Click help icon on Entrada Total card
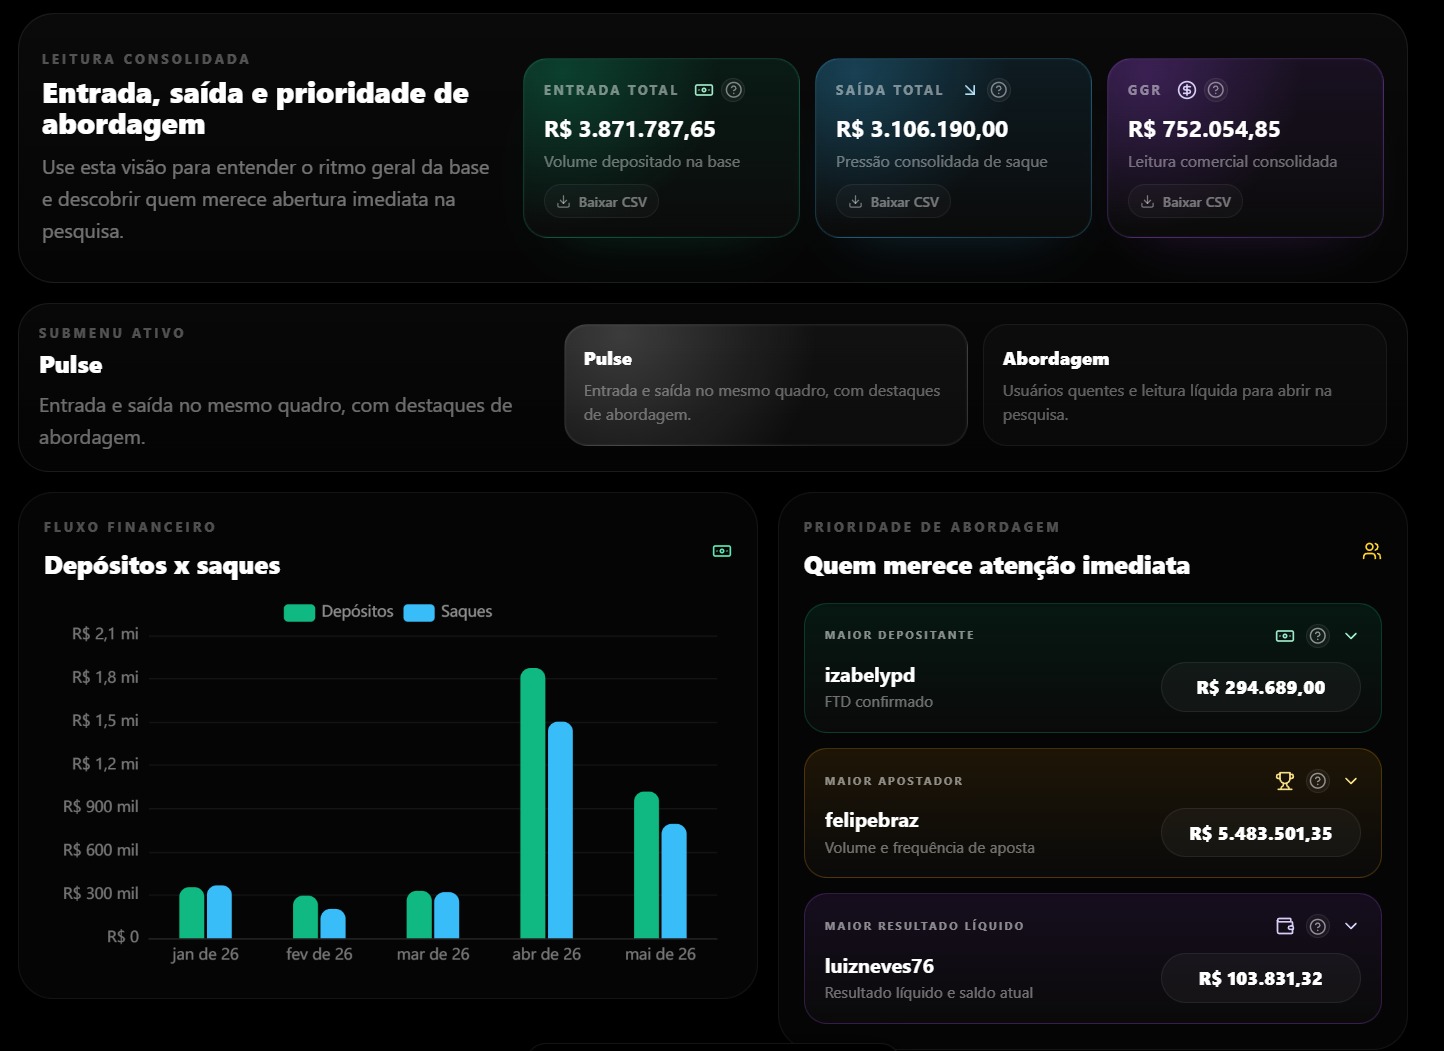Viewport: 1444px width, 1051px height. click(734, 90)
